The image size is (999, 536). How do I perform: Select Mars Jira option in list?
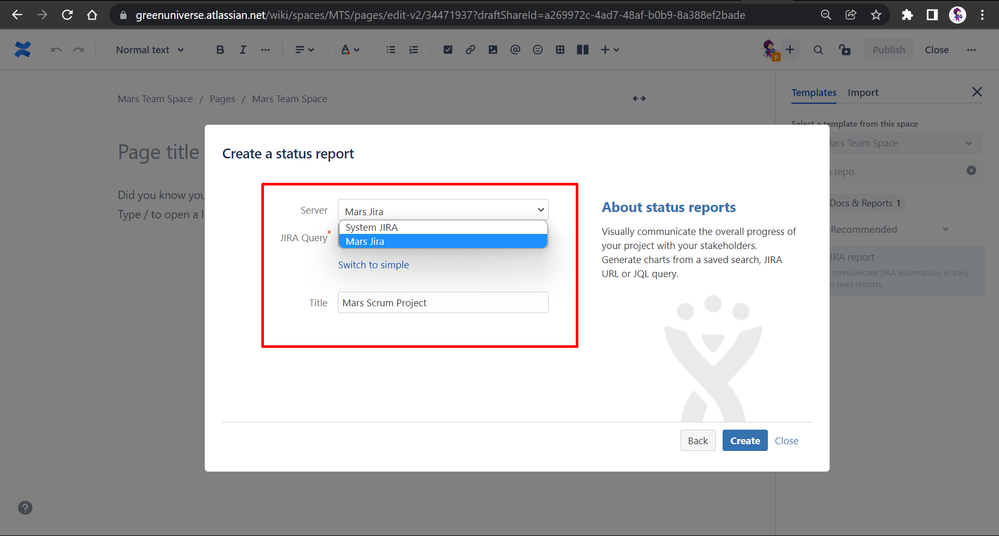[x=443, y=242]
